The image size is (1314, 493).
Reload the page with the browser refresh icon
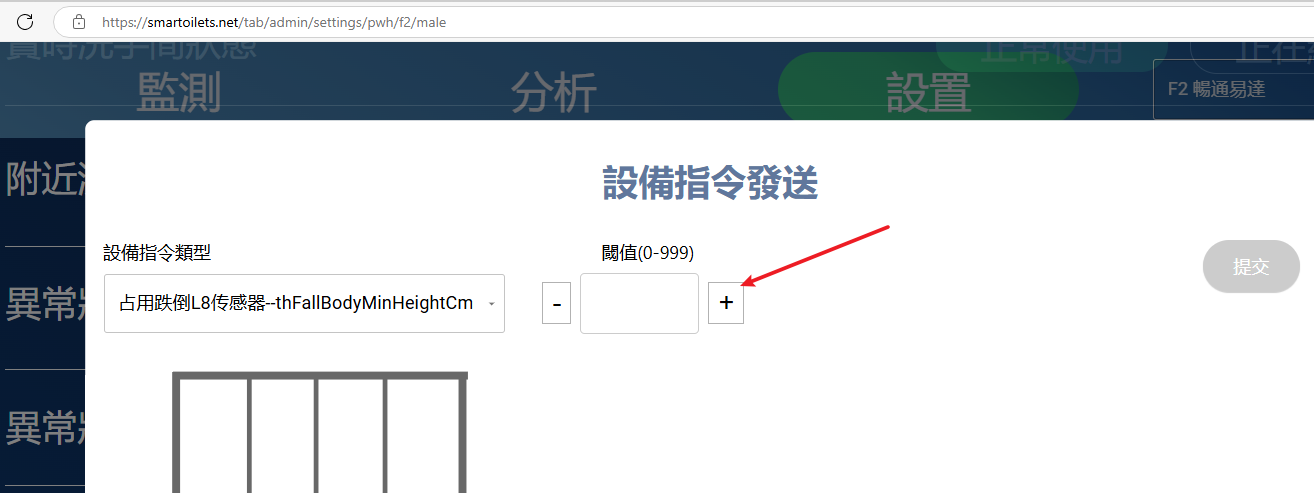[x=25, y=21]
